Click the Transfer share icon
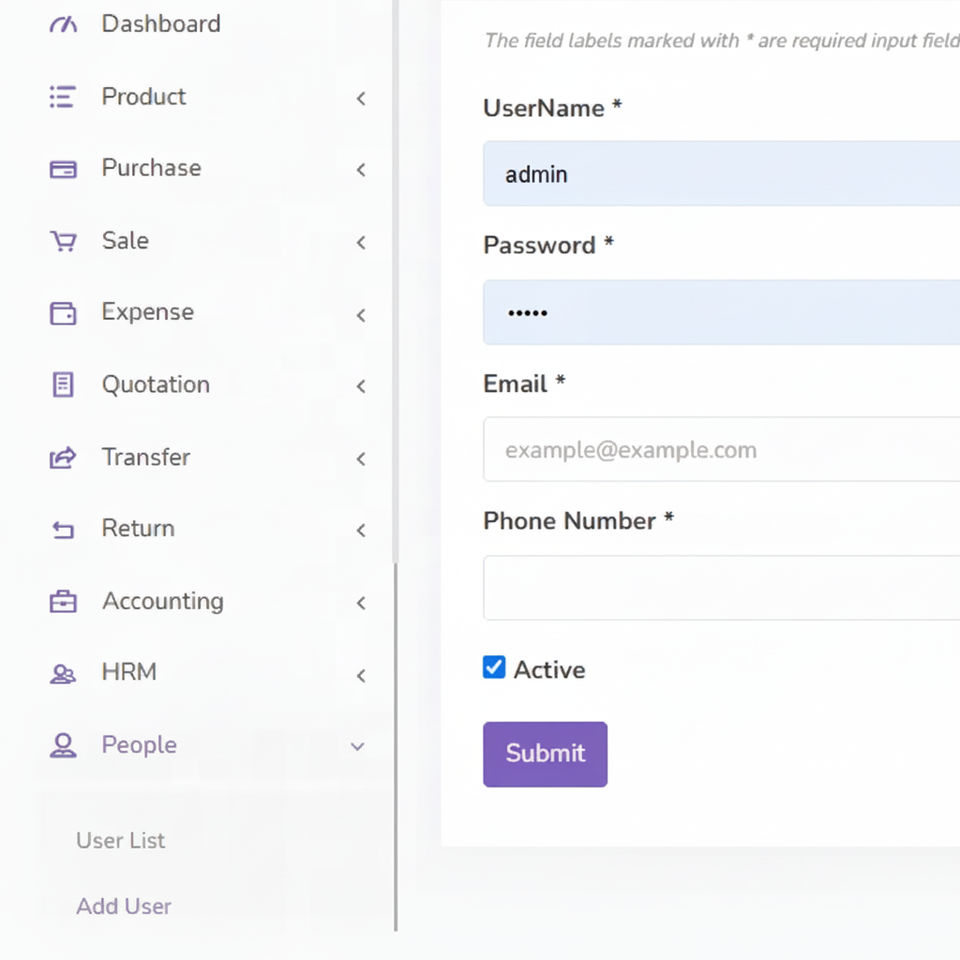The height and width of the screenshot is (960, 960). click(63, 458)
